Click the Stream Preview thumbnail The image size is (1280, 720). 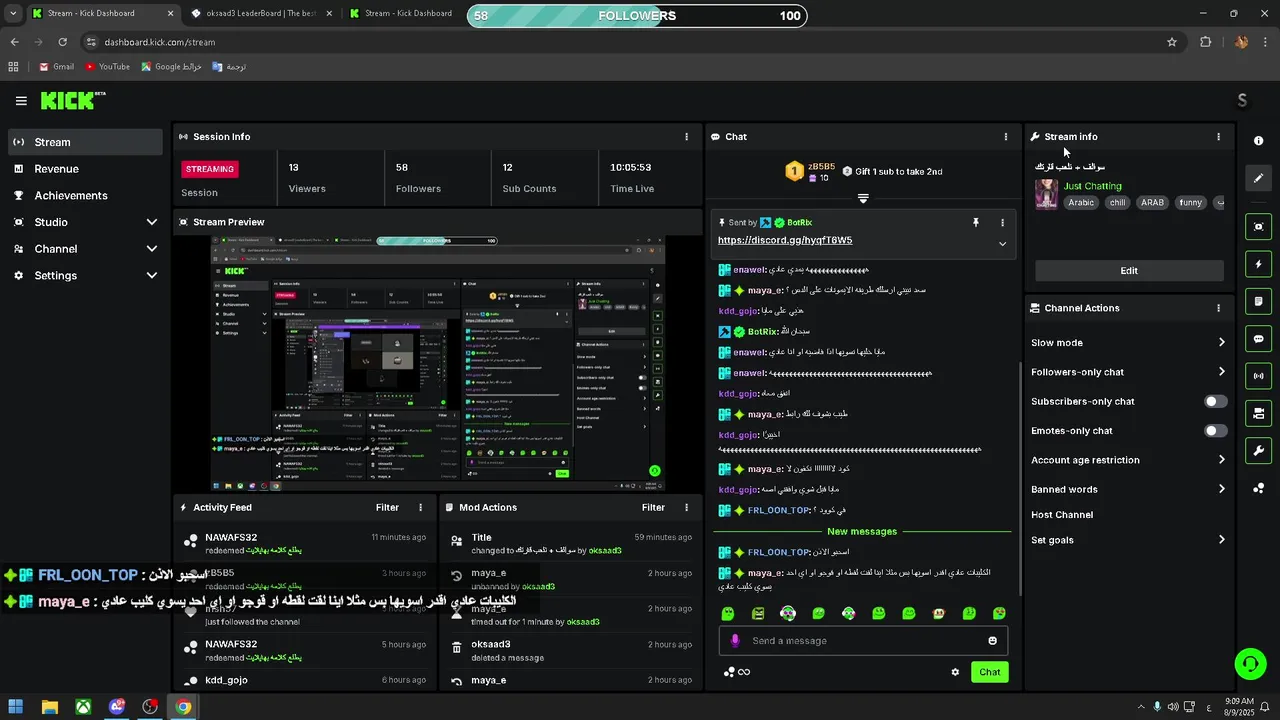[438, 364]
